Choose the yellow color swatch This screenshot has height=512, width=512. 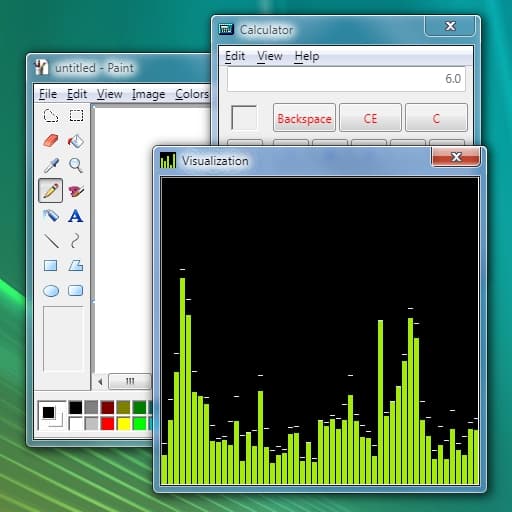(124, 423)
